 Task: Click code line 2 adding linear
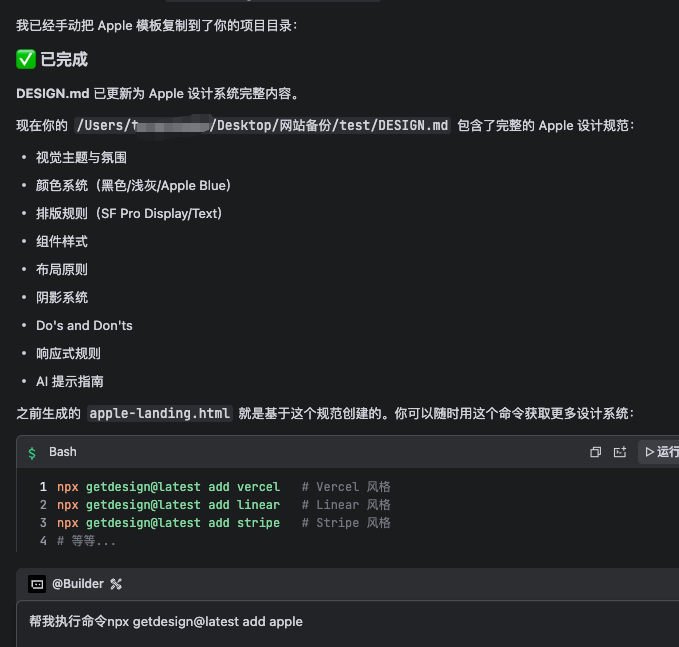point(168,505)
